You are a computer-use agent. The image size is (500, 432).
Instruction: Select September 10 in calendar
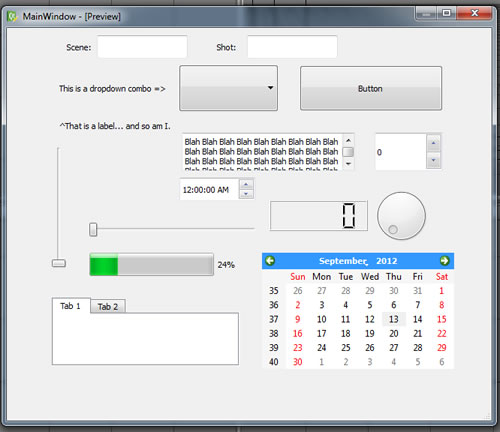pos(322,319)
